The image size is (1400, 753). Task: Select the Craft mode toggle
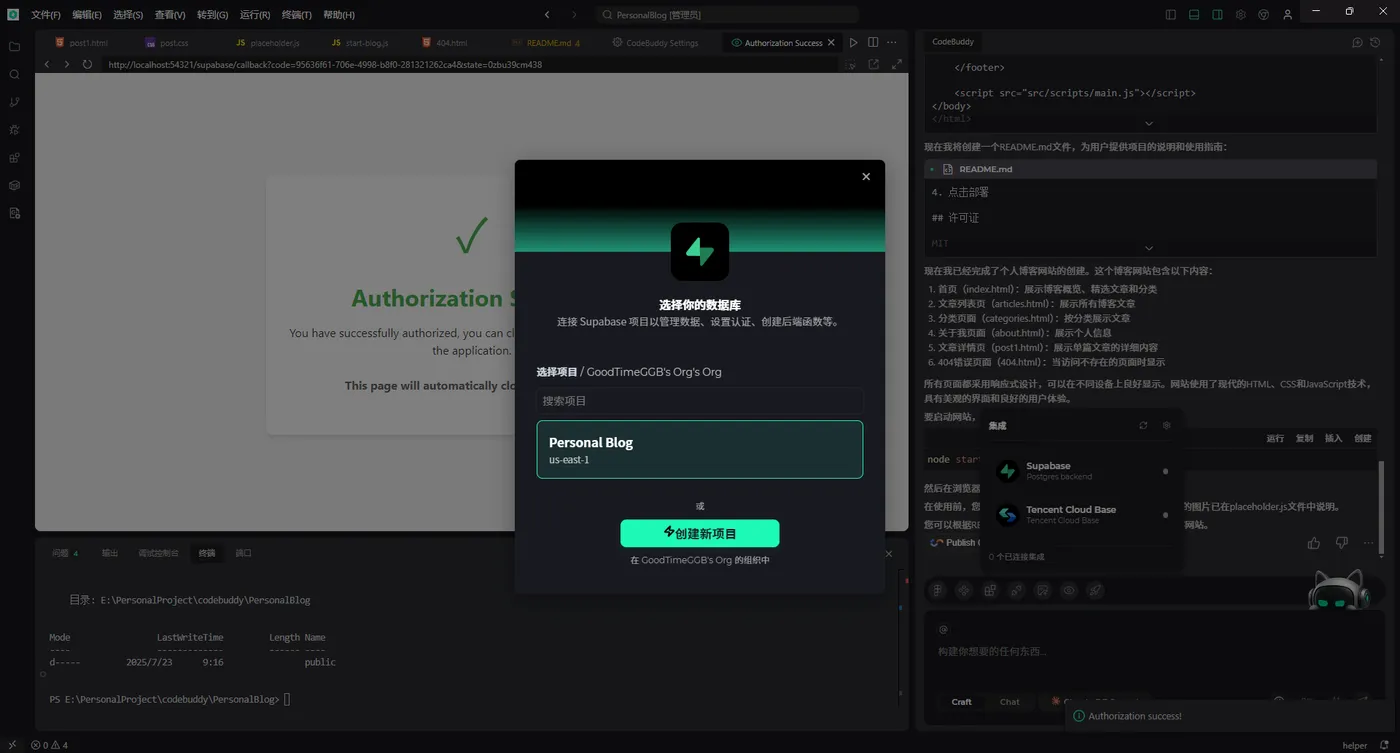click(961, 702)
